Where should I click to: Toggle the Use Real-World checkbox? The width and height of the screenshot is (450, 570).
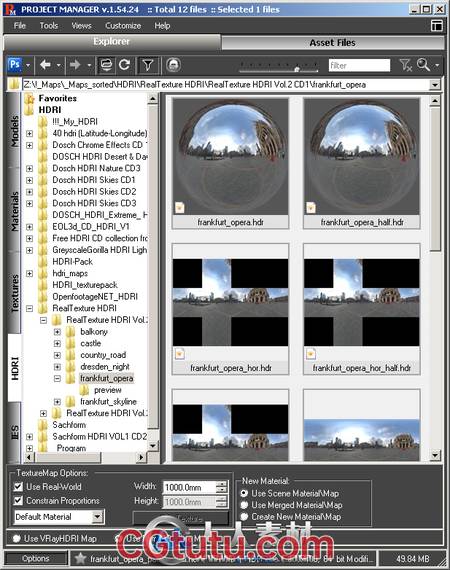[18, 487]
